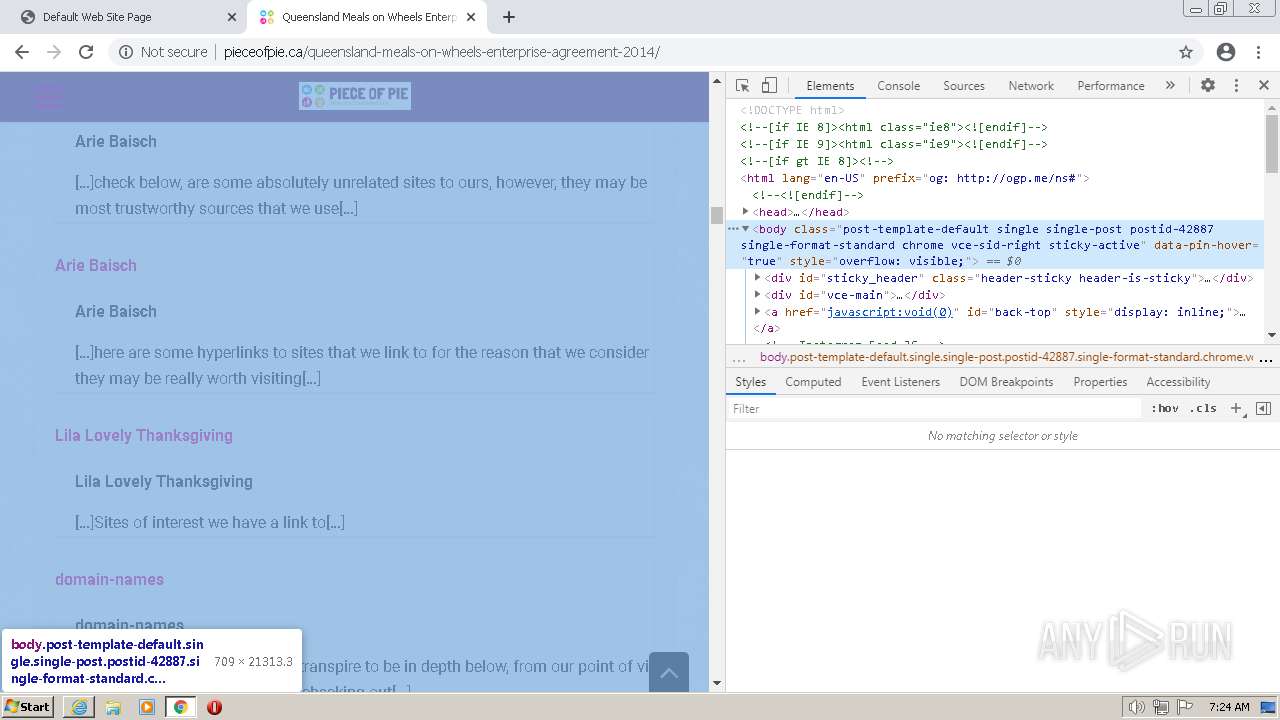Switch to the Performance tab
This screenshot has width=1280, height=720.
pos(1110,86)
